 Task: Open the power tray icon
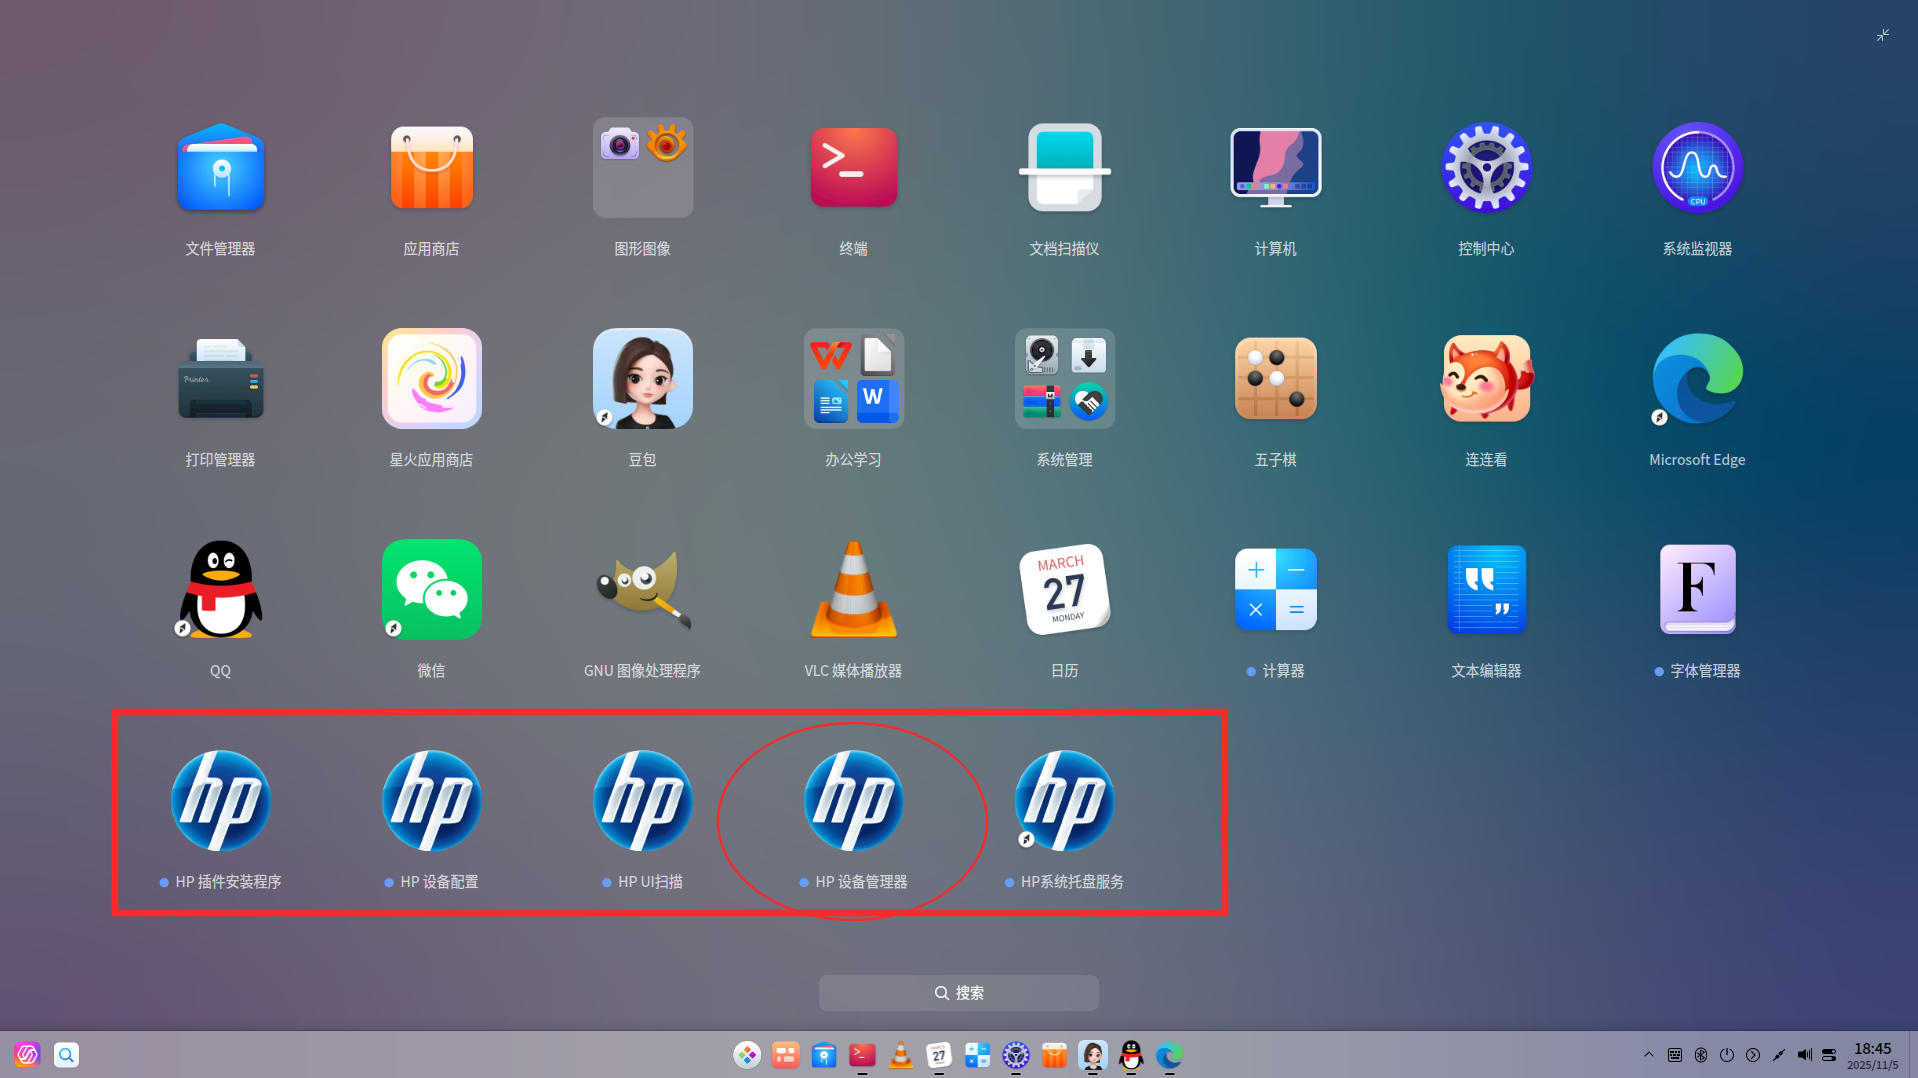click(x=1727, y=1055)
